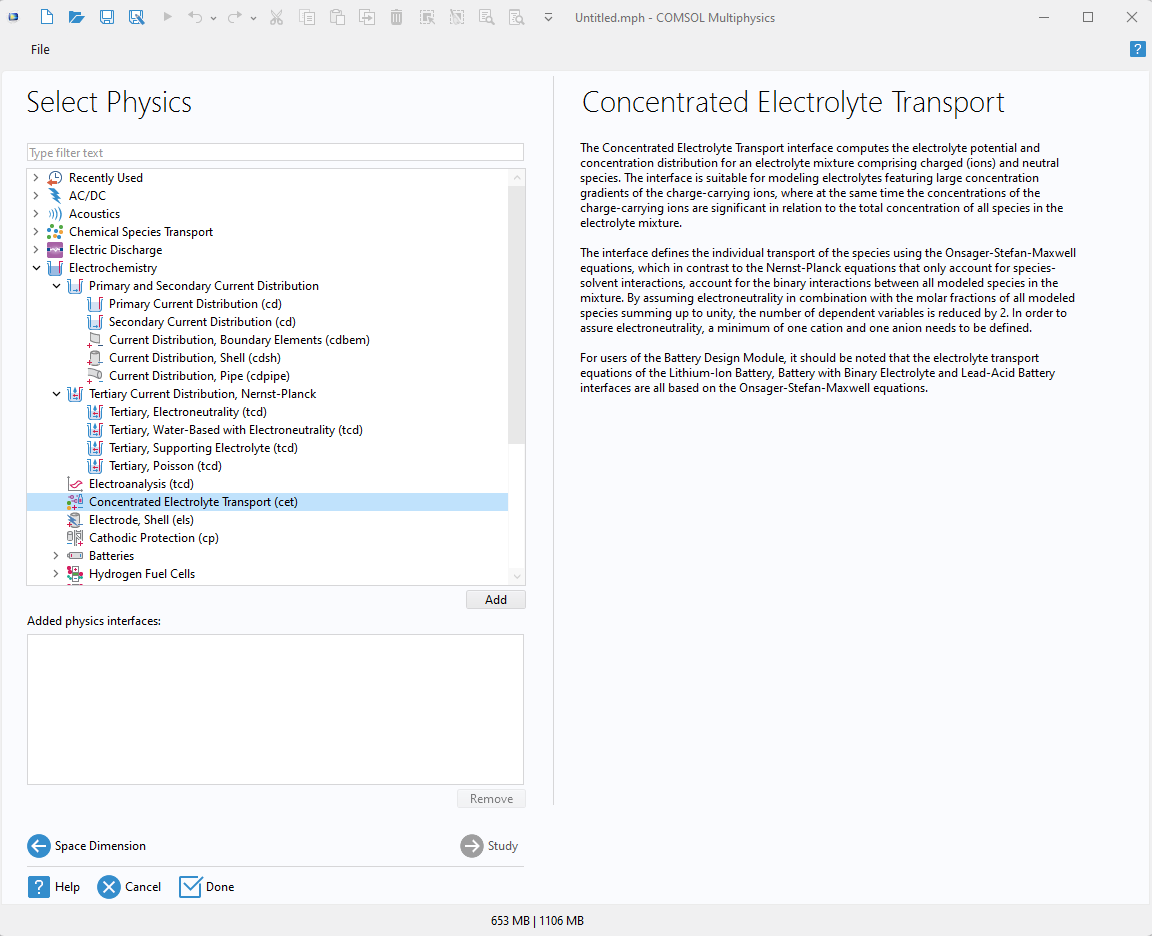Select Tertiary, Poisson (tcd)
Image resolution: width=1152 pixels, height=936 pixels.
pos(165,466)
